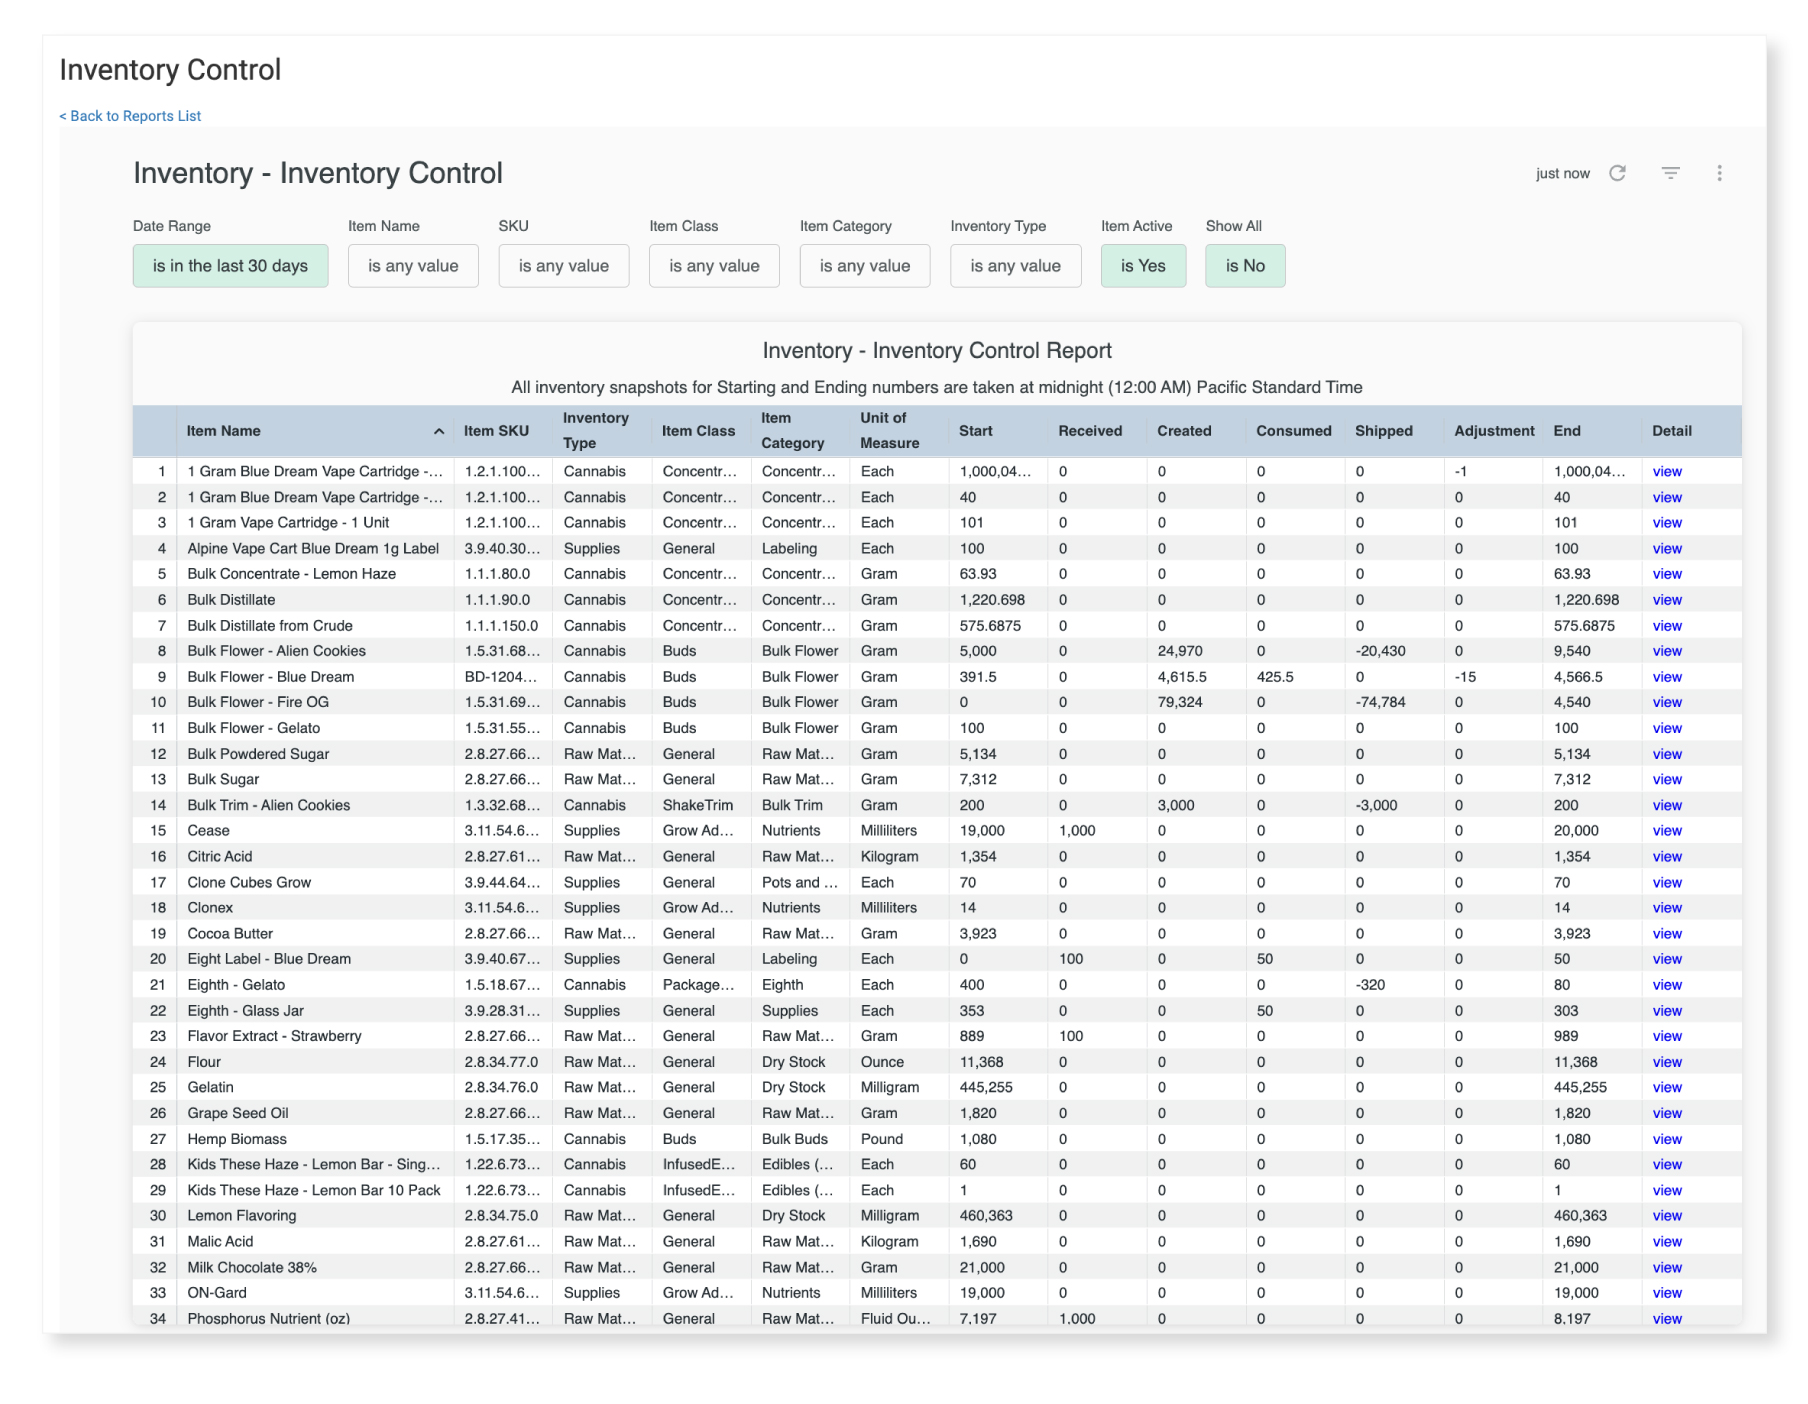Click the Item Name sort arrow

pos(438,431)
